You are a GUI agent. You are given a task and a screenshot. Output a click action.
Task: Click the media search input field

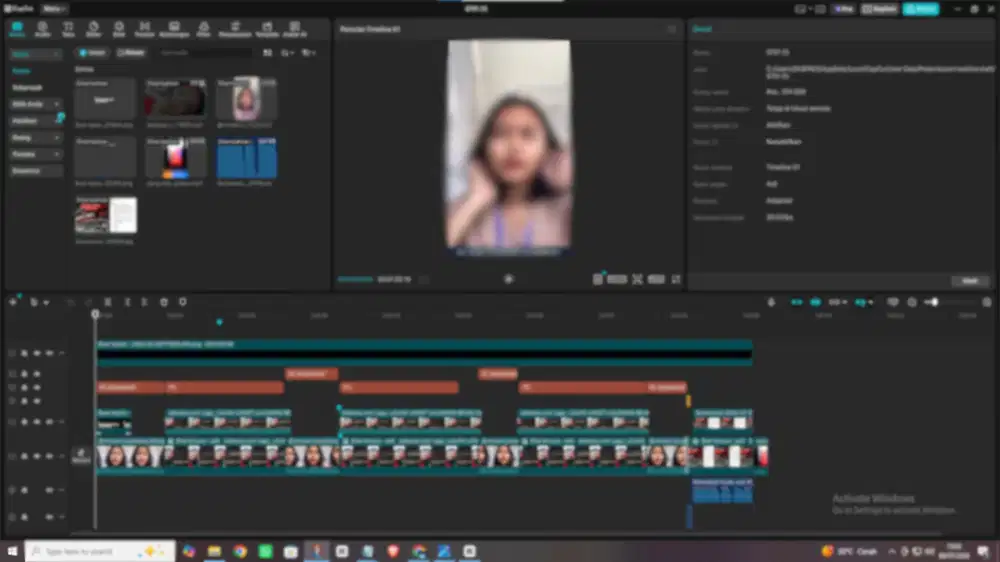pos(204,53)
